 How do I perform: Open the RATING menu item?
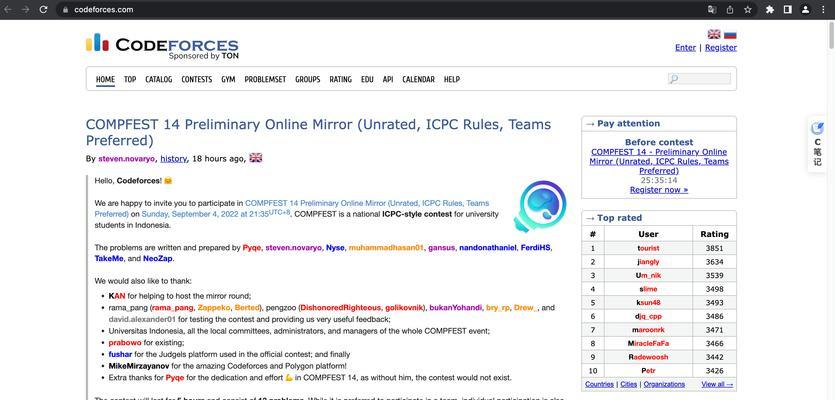[340, 79]
